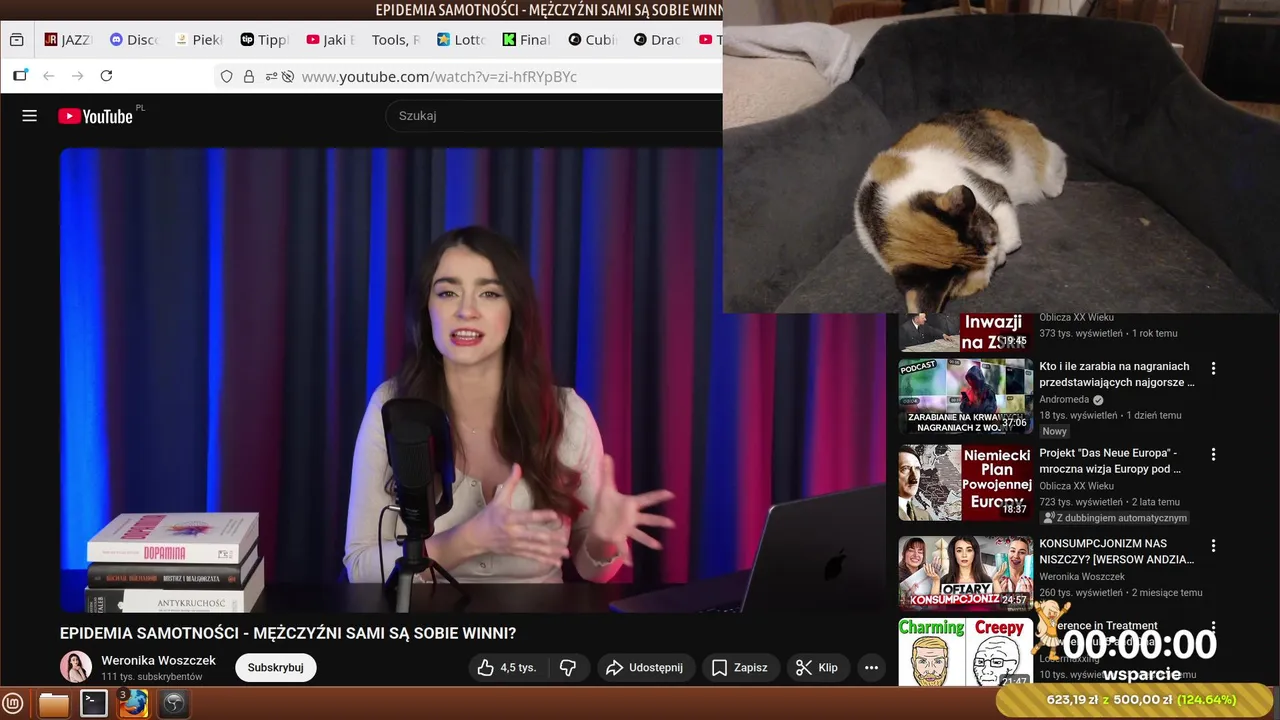Open the file manager folder in the taskbar

pyautogui.click(x=54, y=704)
